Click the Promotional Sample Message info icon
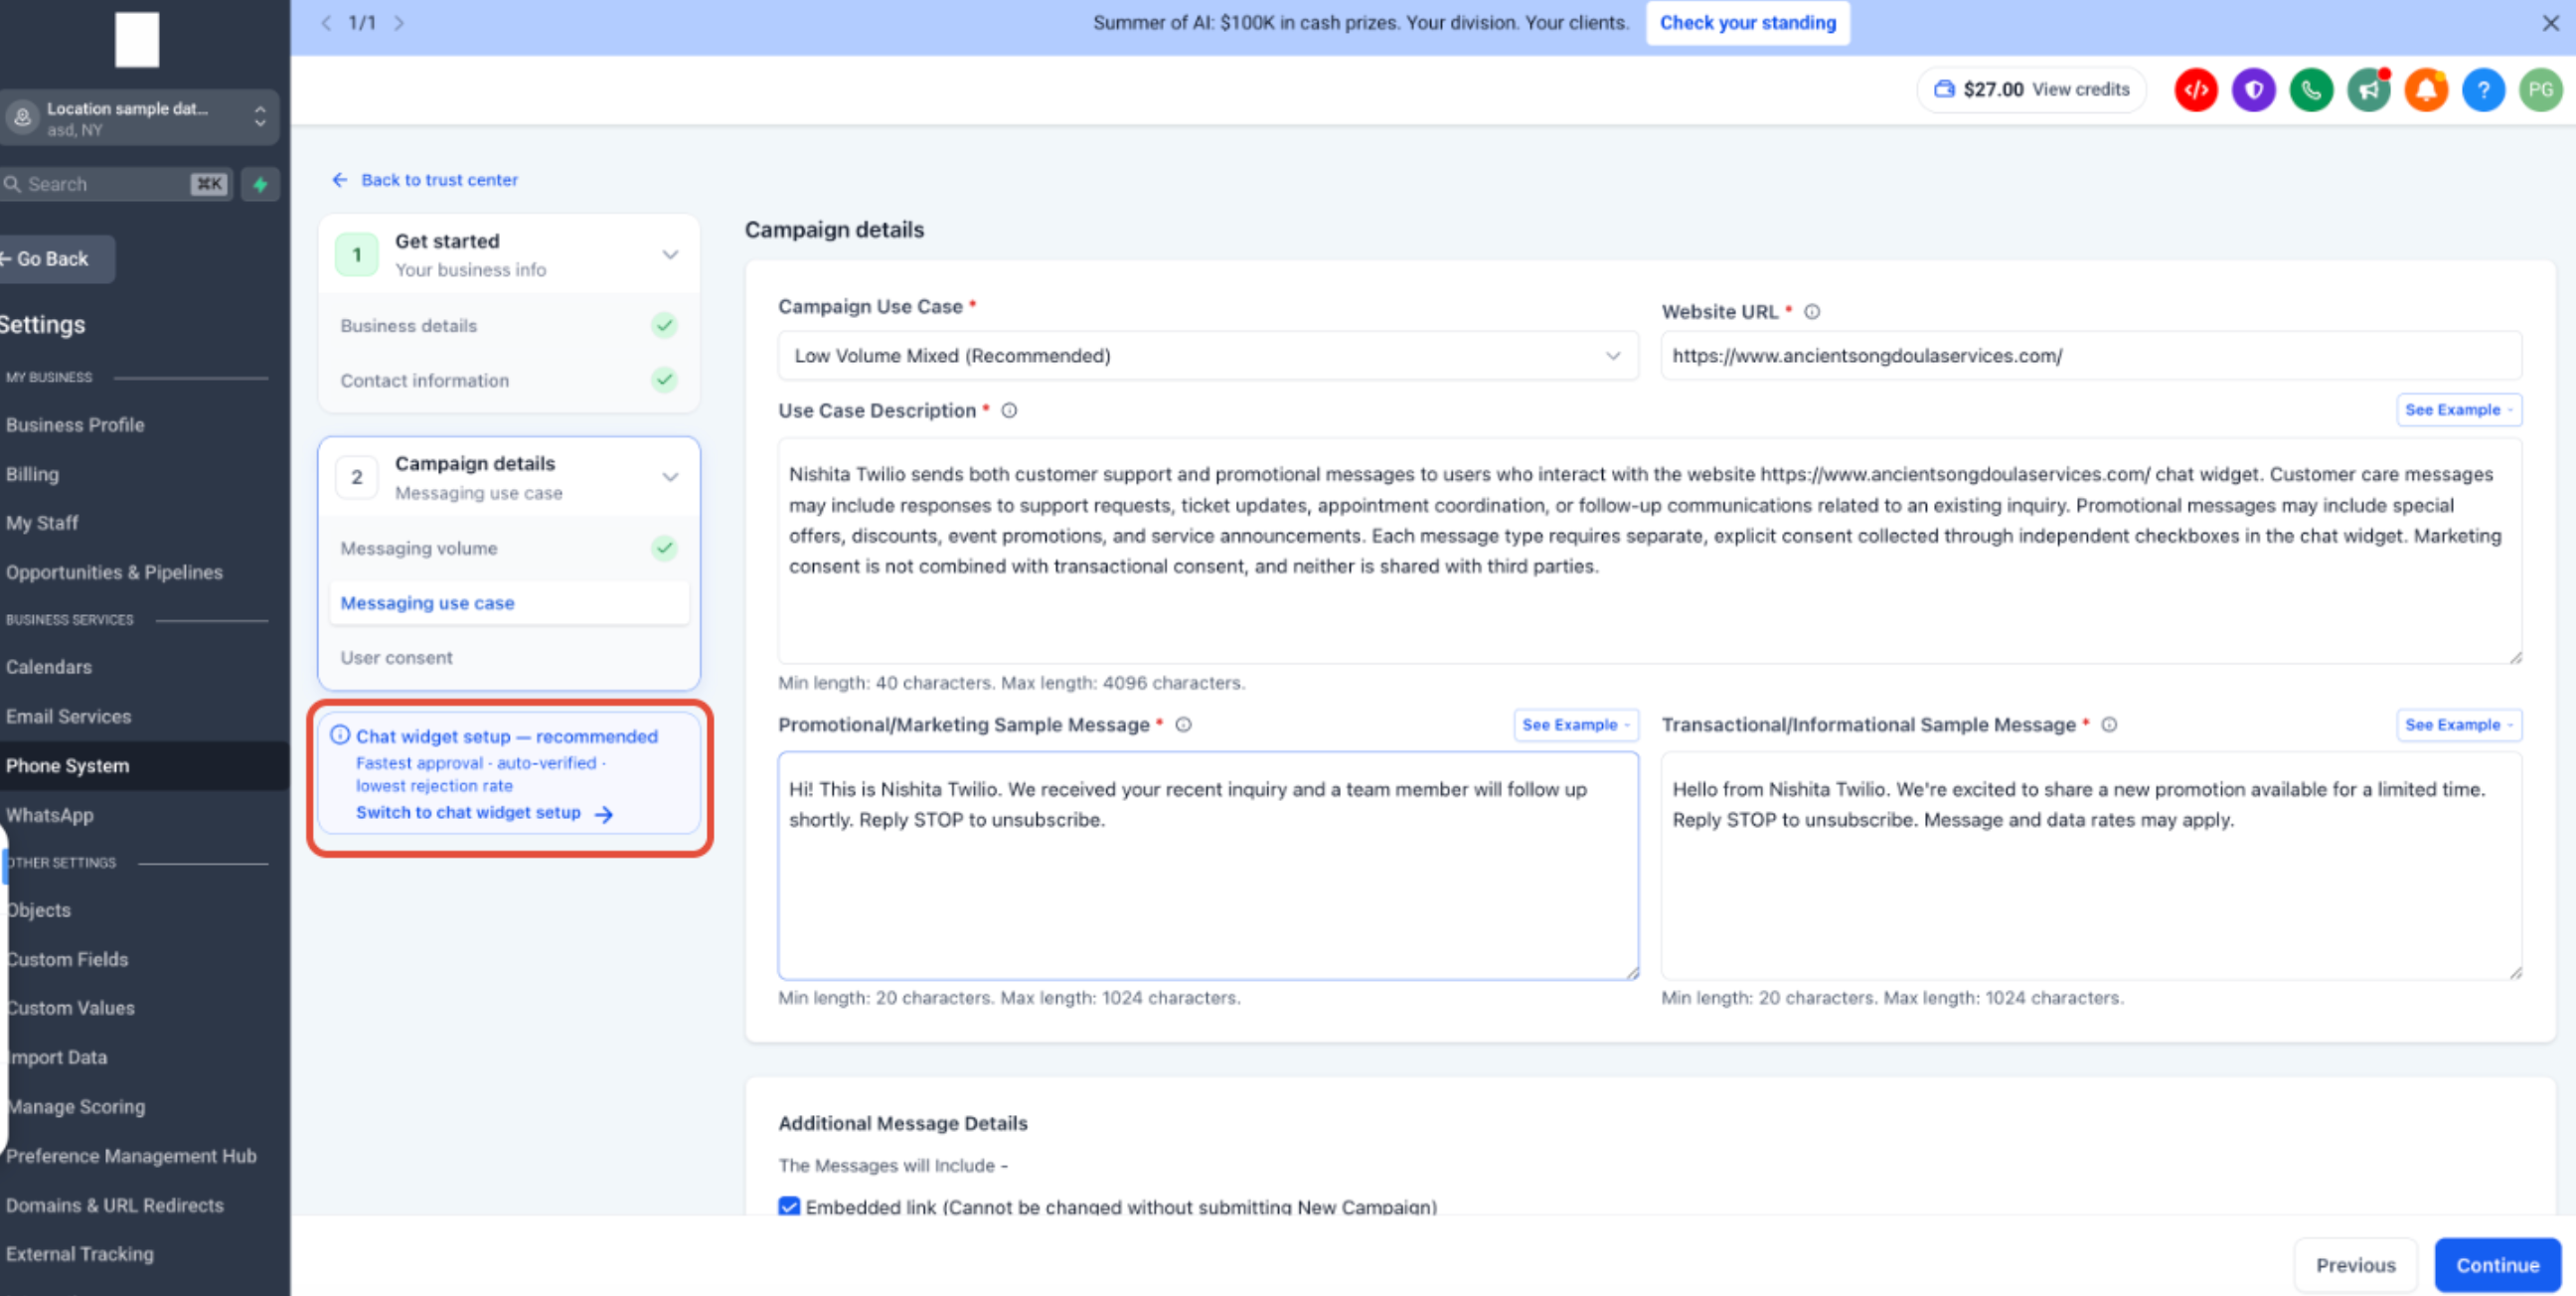 pos(1183,725)
